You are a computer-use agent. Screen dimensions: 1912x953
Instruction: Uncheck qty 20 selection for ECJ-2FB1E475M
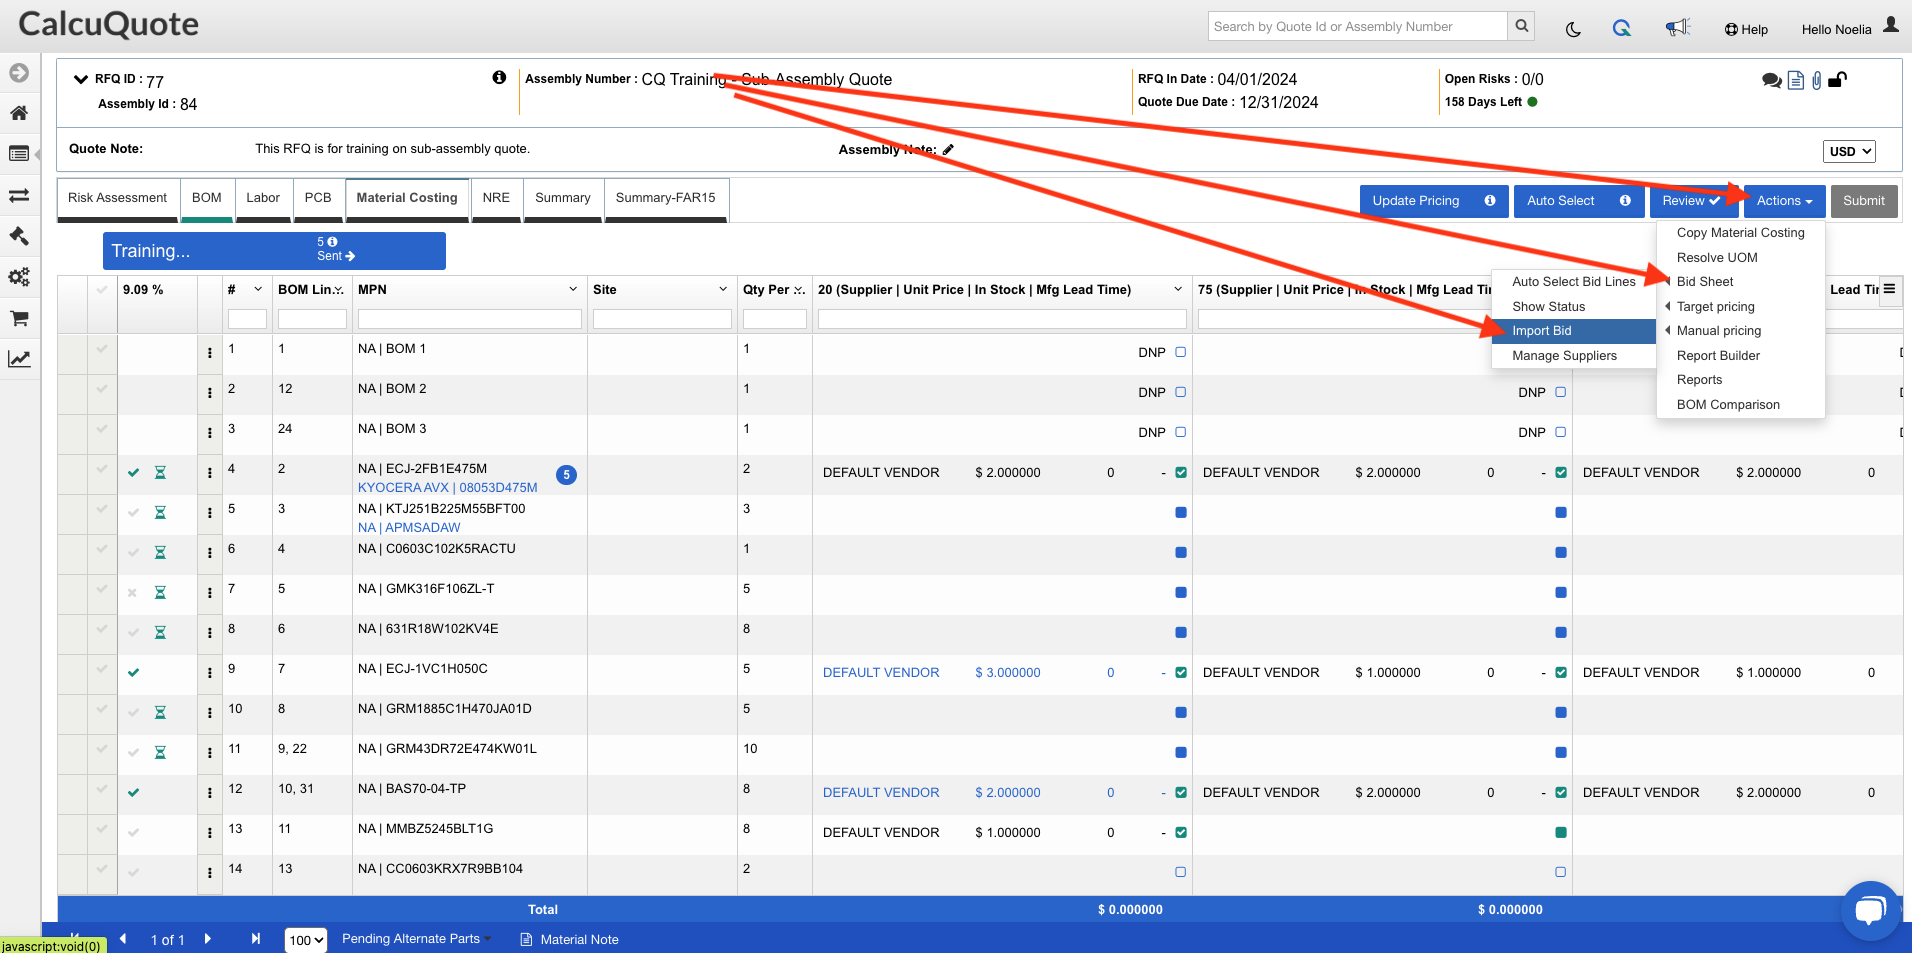pos(1180,472)
